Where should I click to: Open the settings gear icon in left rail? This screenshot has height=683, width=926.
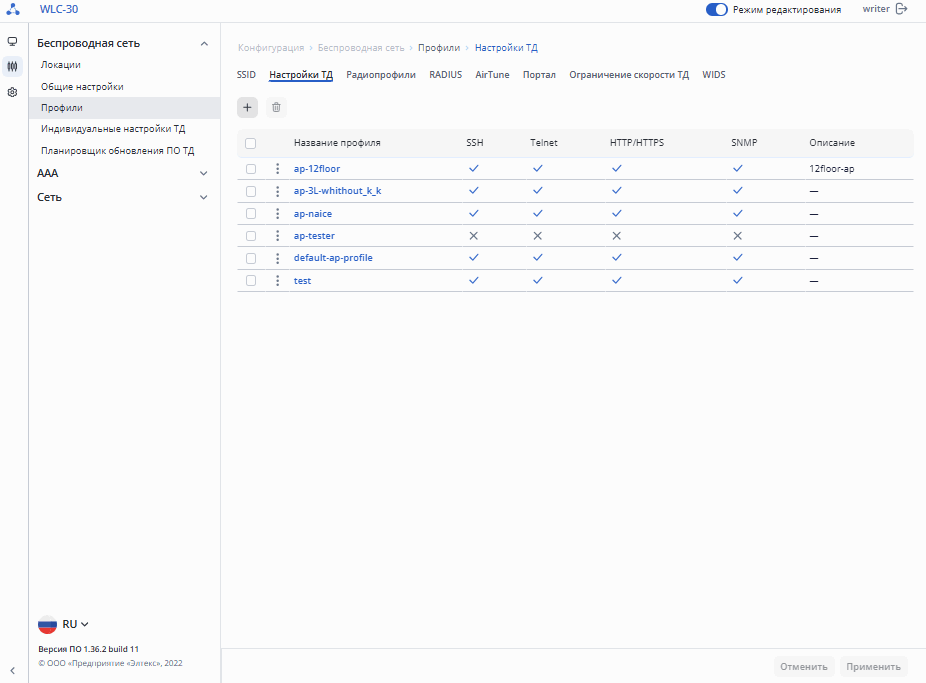(x=12, y=92)
